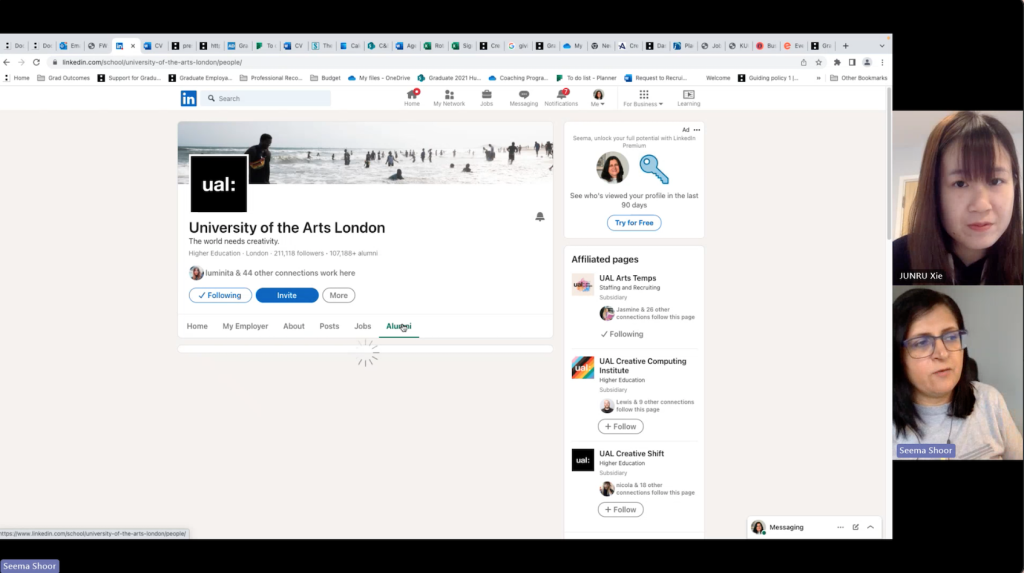Screen dimensions: 1024x573
Task: Open the My Network icon
Action: [449, 98]
